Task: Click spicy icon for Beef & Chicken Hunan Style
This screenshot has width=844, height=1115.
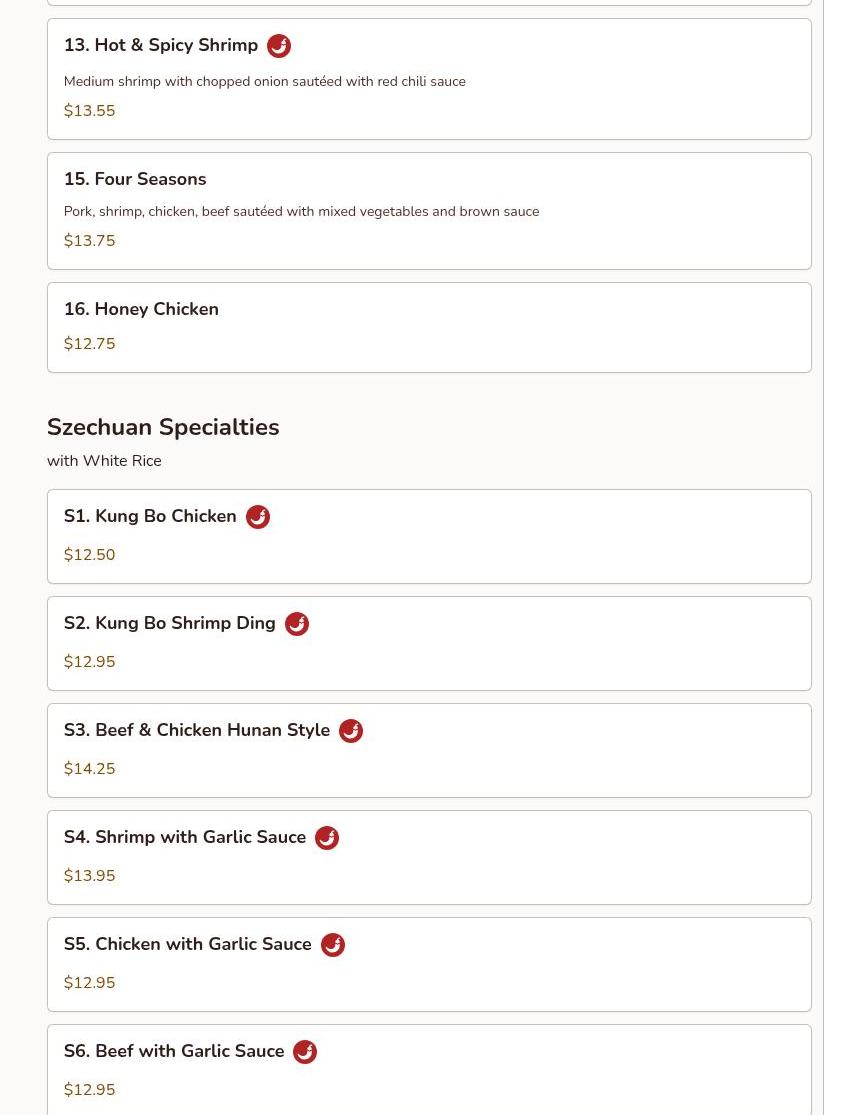Action: (351, 731)
